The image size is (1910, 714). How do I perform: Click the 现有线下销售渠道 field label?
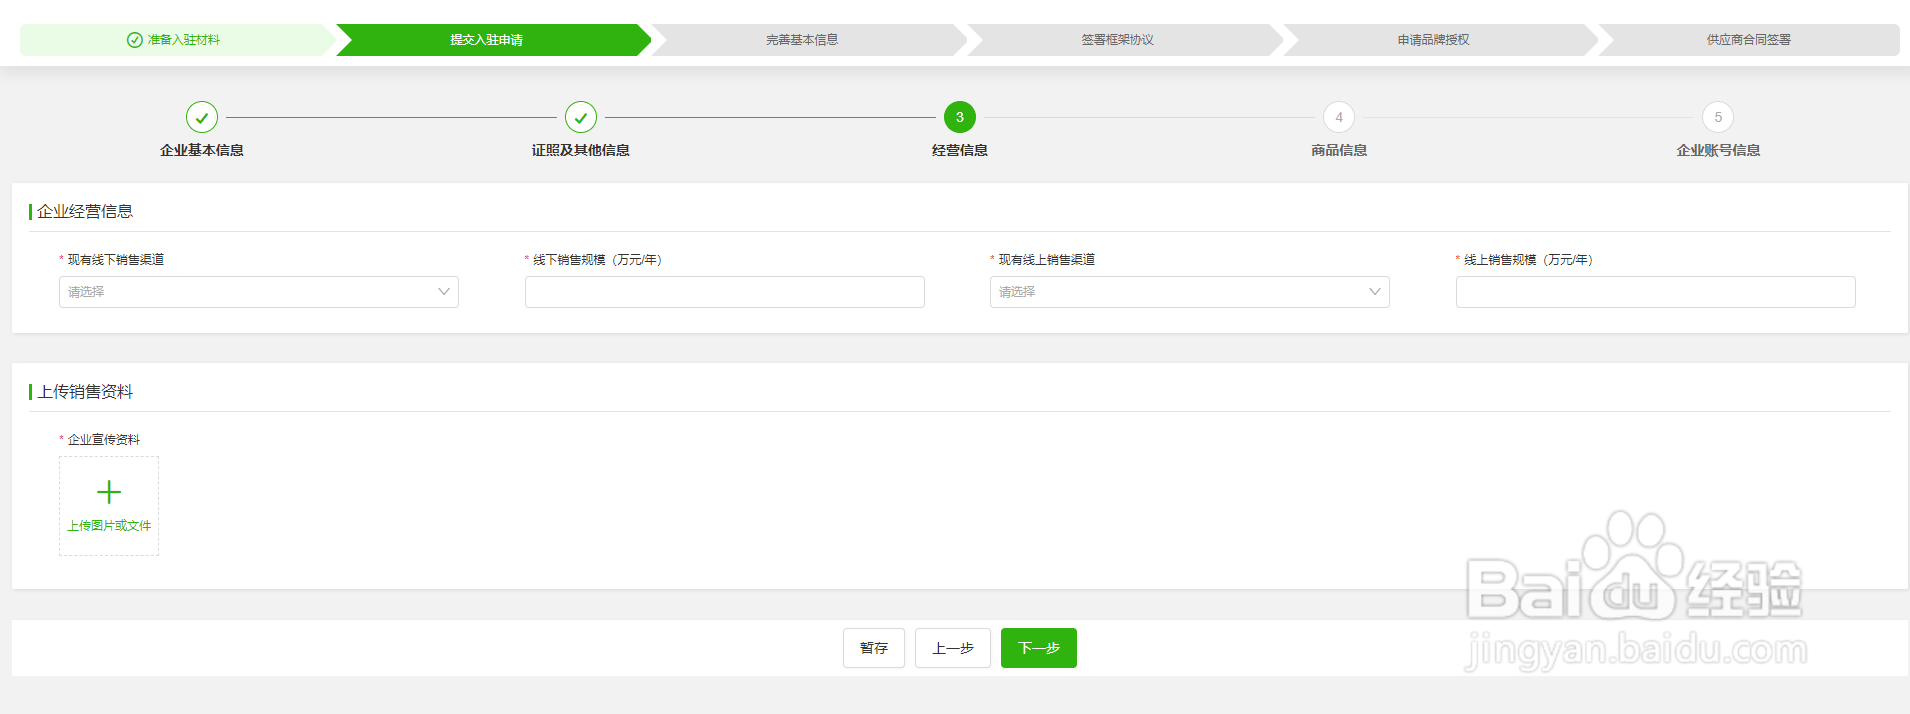116,260
